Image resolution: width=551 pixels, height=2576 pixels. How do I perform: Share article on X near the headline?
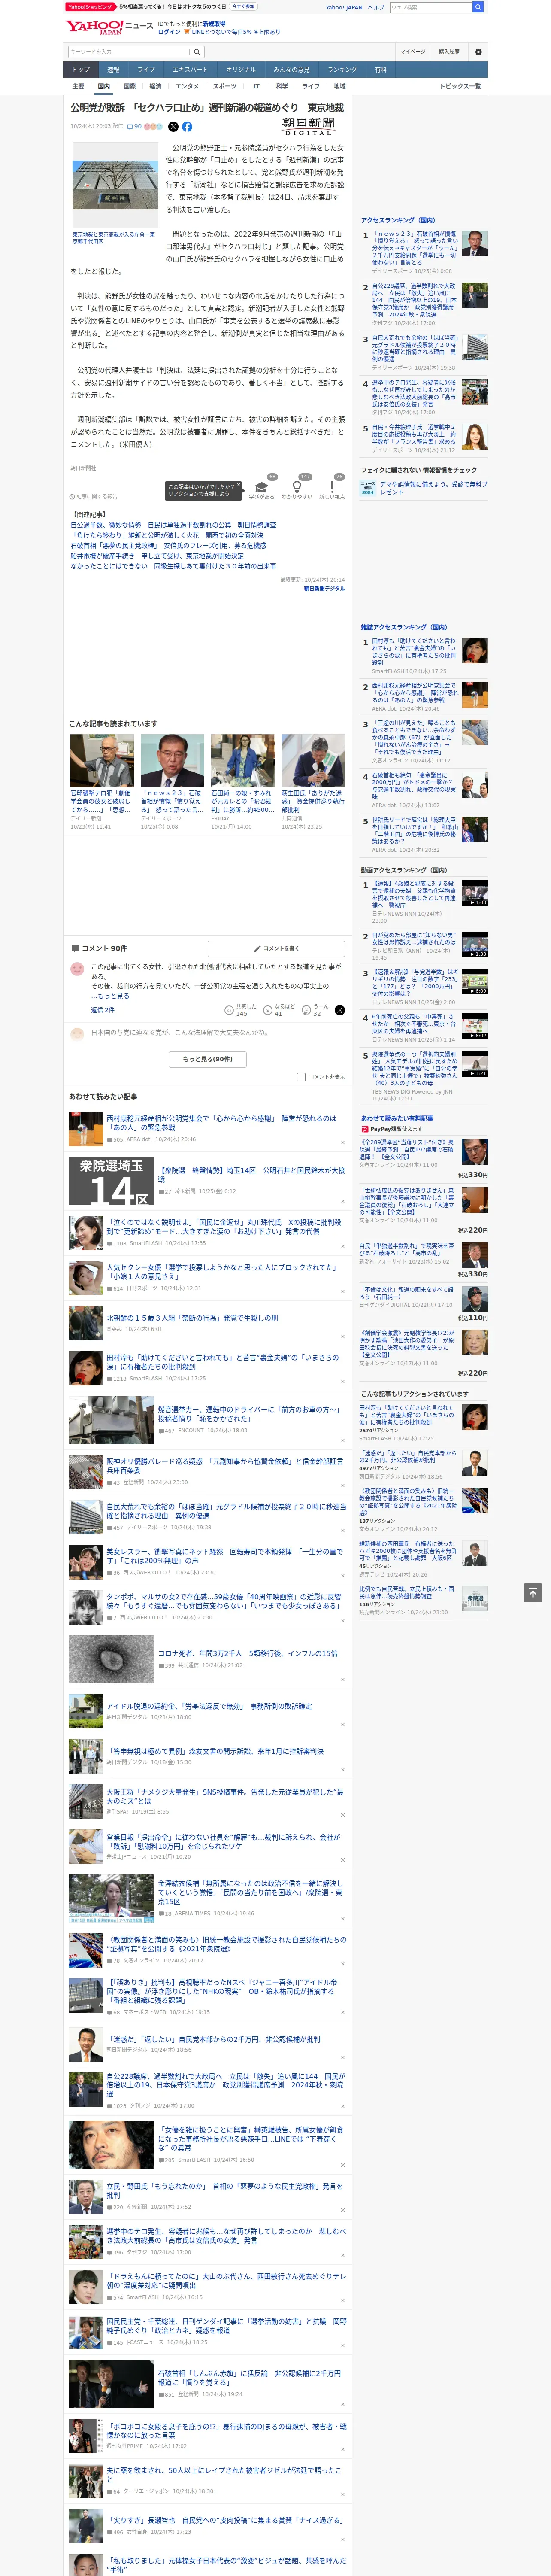pyautogui.click(x=173, y=127)
